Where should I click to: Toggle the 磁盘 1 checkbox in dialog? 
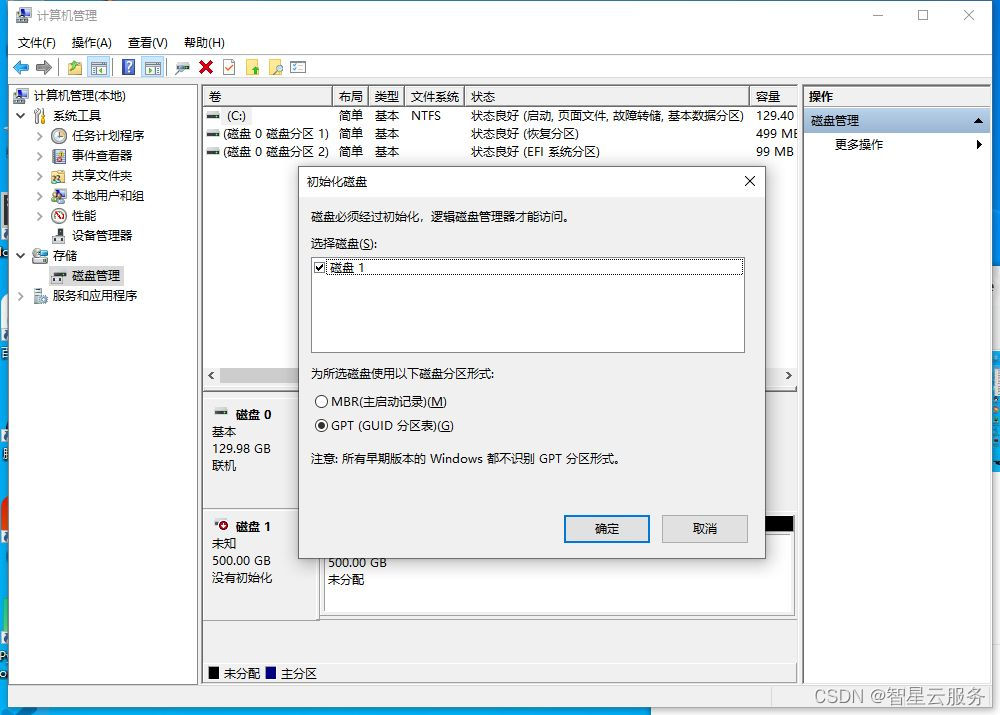(x=320, y=267)
